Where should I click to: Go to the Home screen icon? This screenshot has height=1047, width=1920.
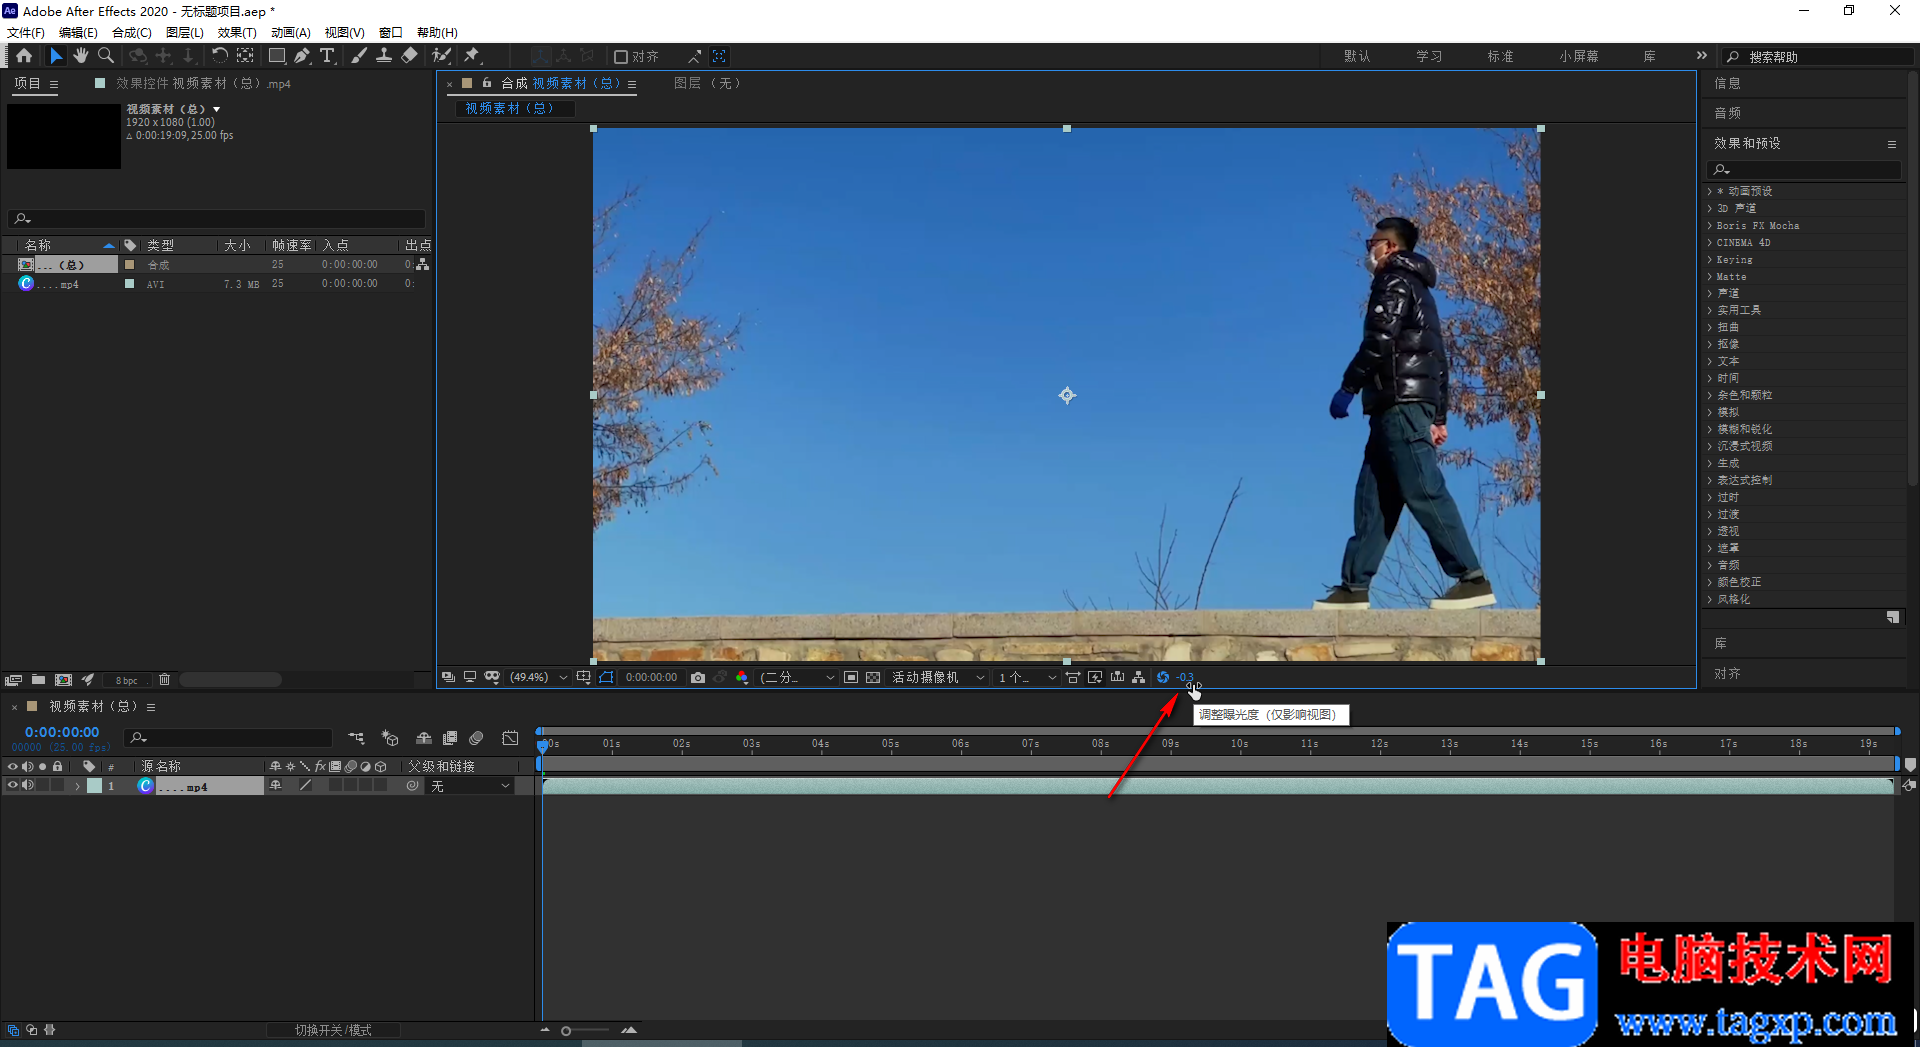point(24,56)
